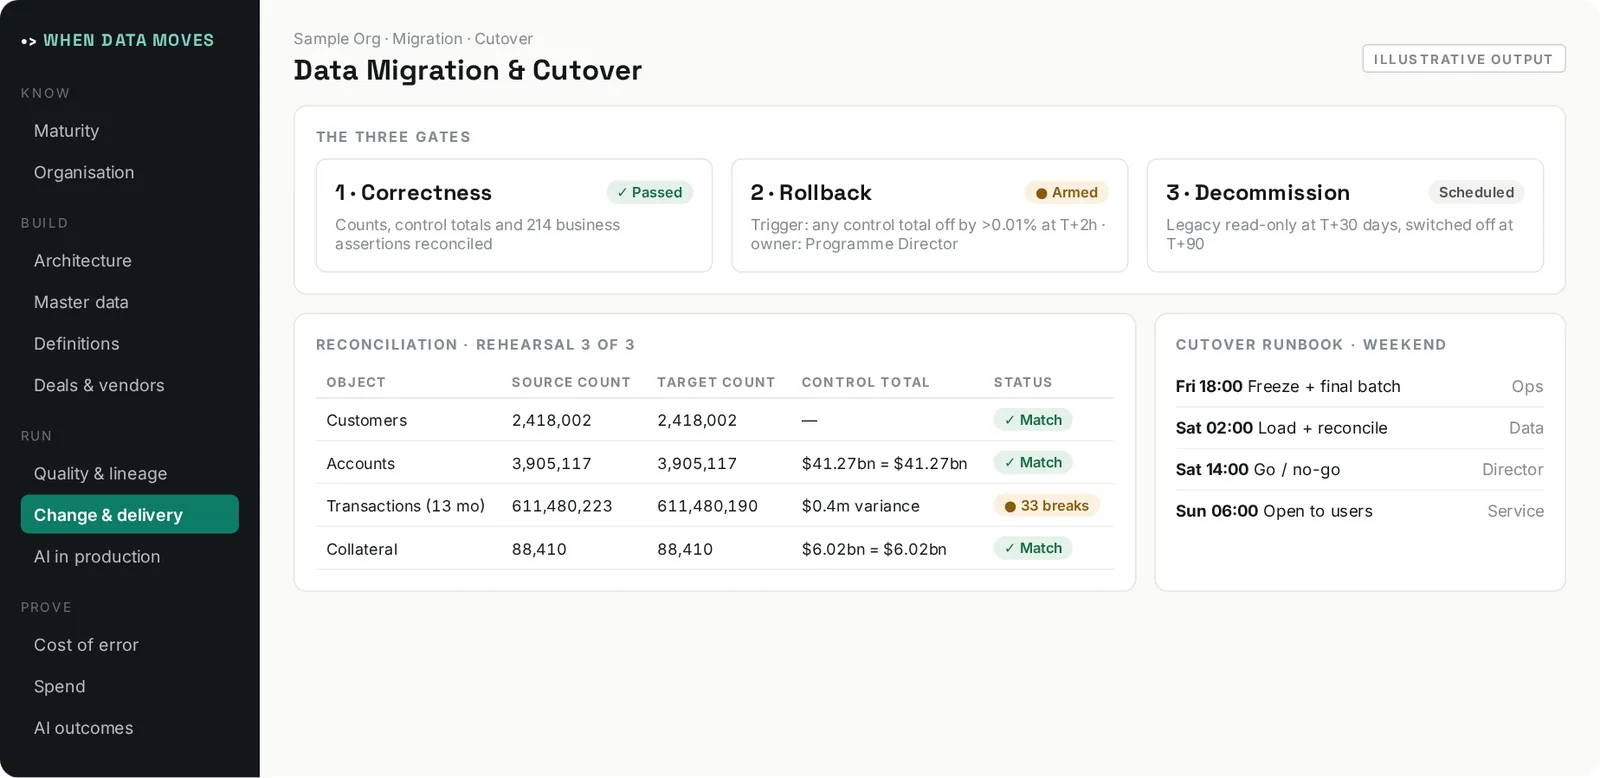Viewport: 1600px width, 778px height.
Task: Open the Spend page
Action: point(130,687)
